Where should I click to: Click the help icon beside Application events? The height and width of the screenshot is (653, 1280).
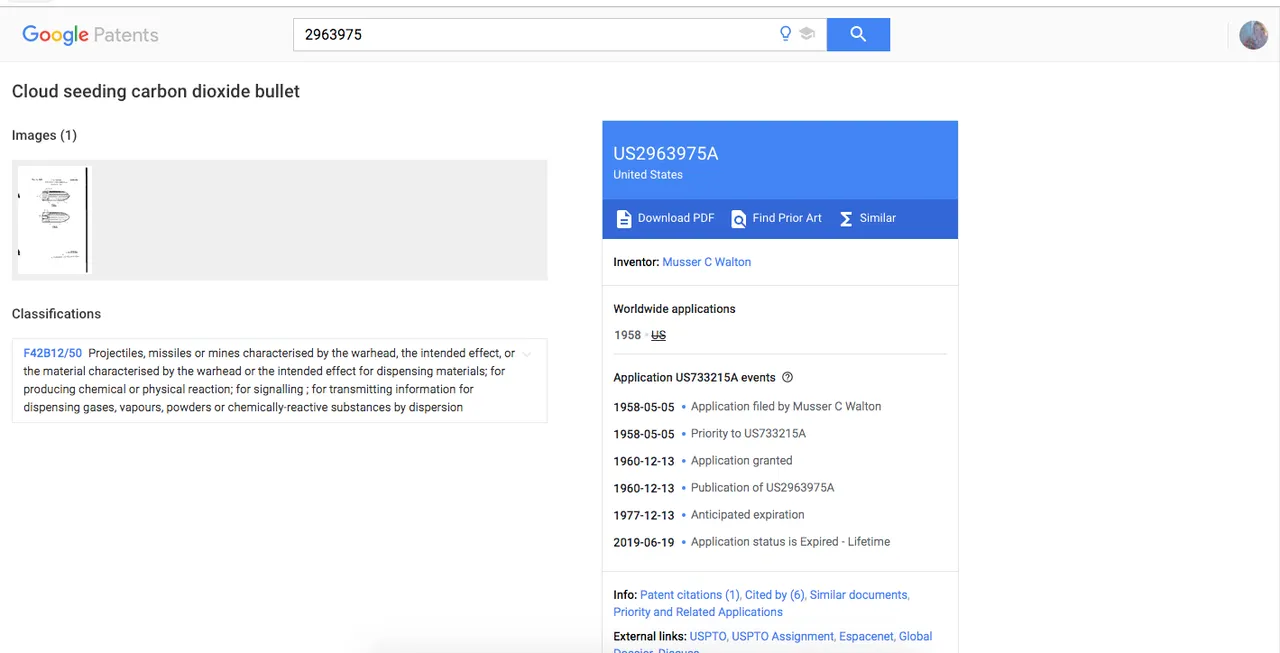(787, 377)
